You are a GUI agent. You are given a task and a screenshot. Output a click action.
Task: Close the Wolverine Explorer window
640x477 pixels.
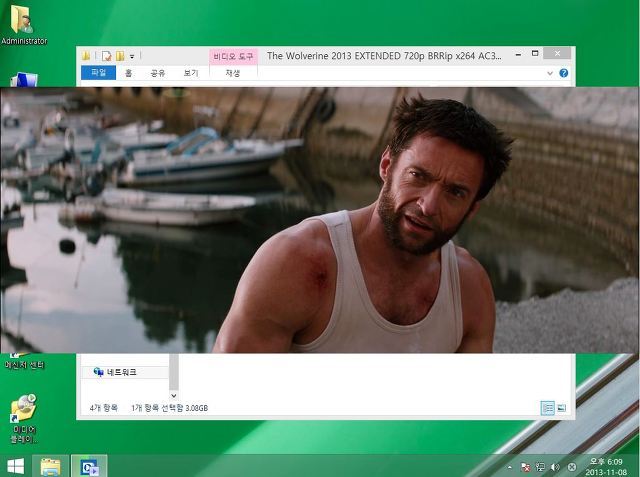[x=558, y=53]
